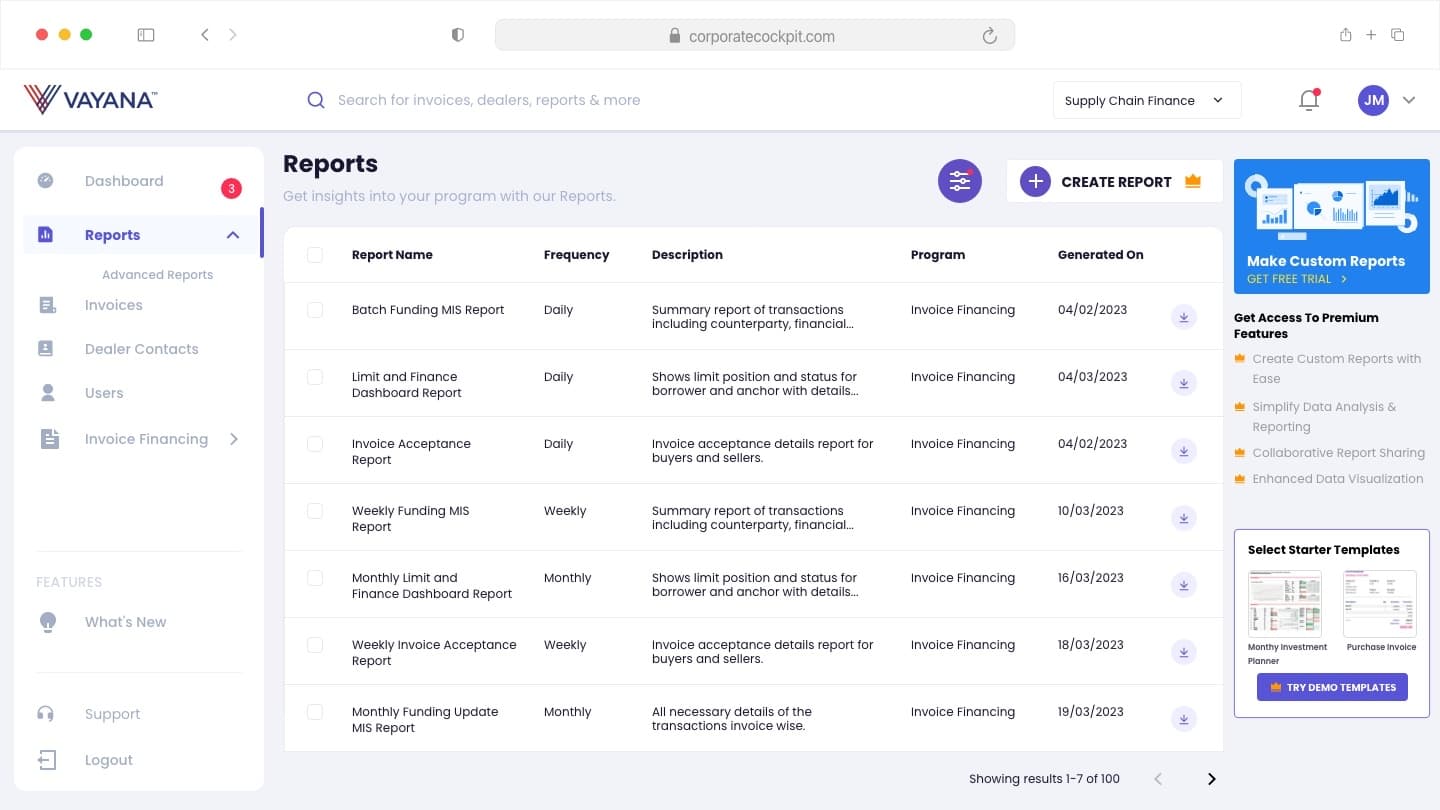The width and height of the screenshot is (1440, 810).
Task: Go back with the browser back arrow
Action: 205,35
